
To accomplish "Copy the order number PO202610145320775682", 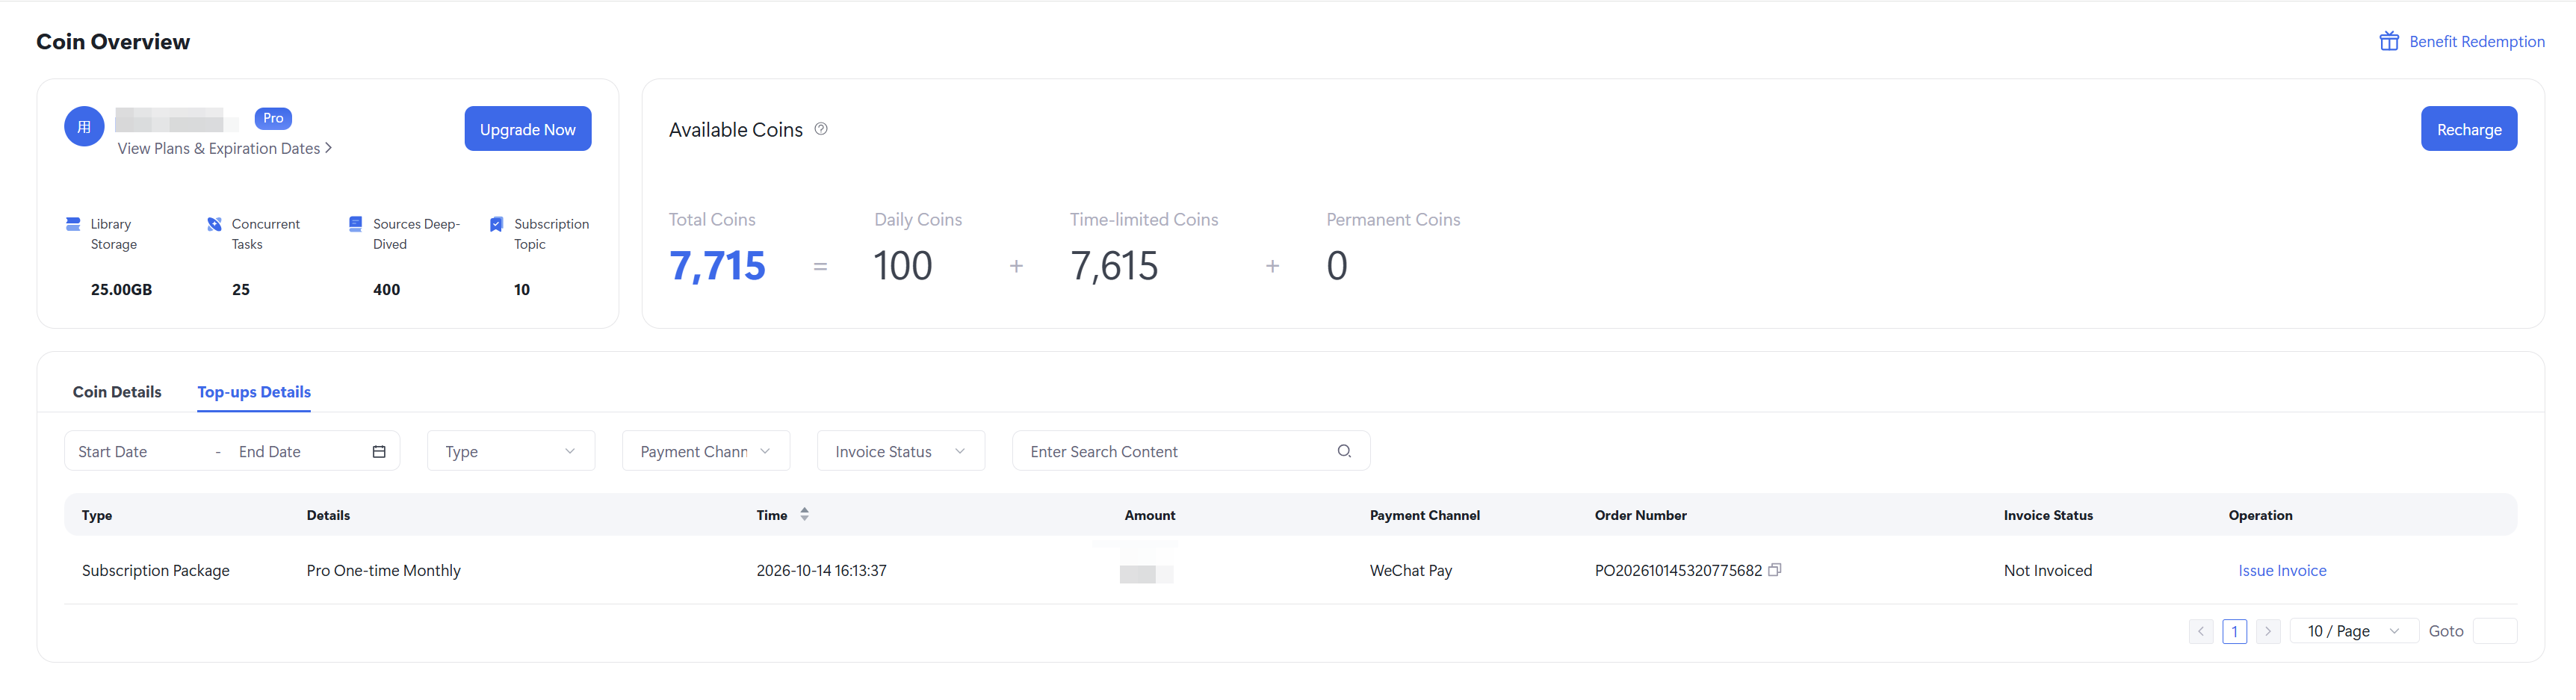I will pos(1775,570).
